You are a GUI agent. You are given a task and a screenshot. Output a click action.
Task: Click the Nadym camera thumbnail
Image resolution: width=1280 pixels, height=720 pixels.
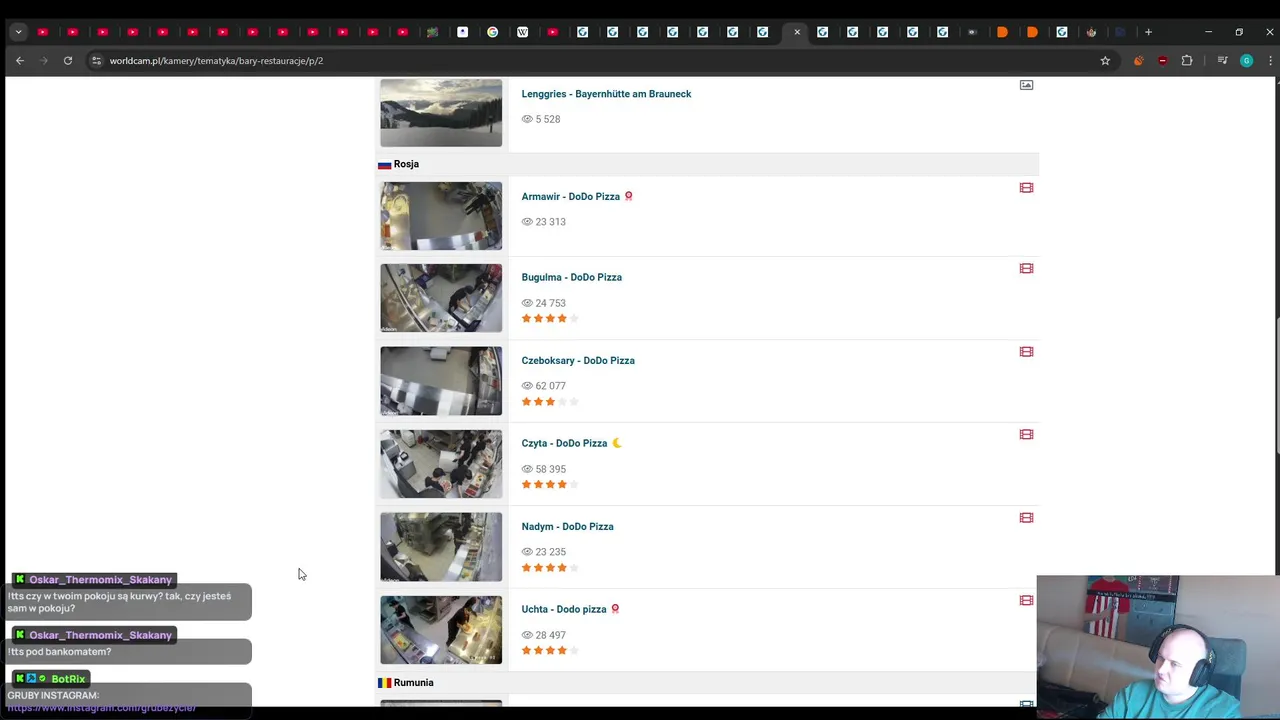click(441, 547)
